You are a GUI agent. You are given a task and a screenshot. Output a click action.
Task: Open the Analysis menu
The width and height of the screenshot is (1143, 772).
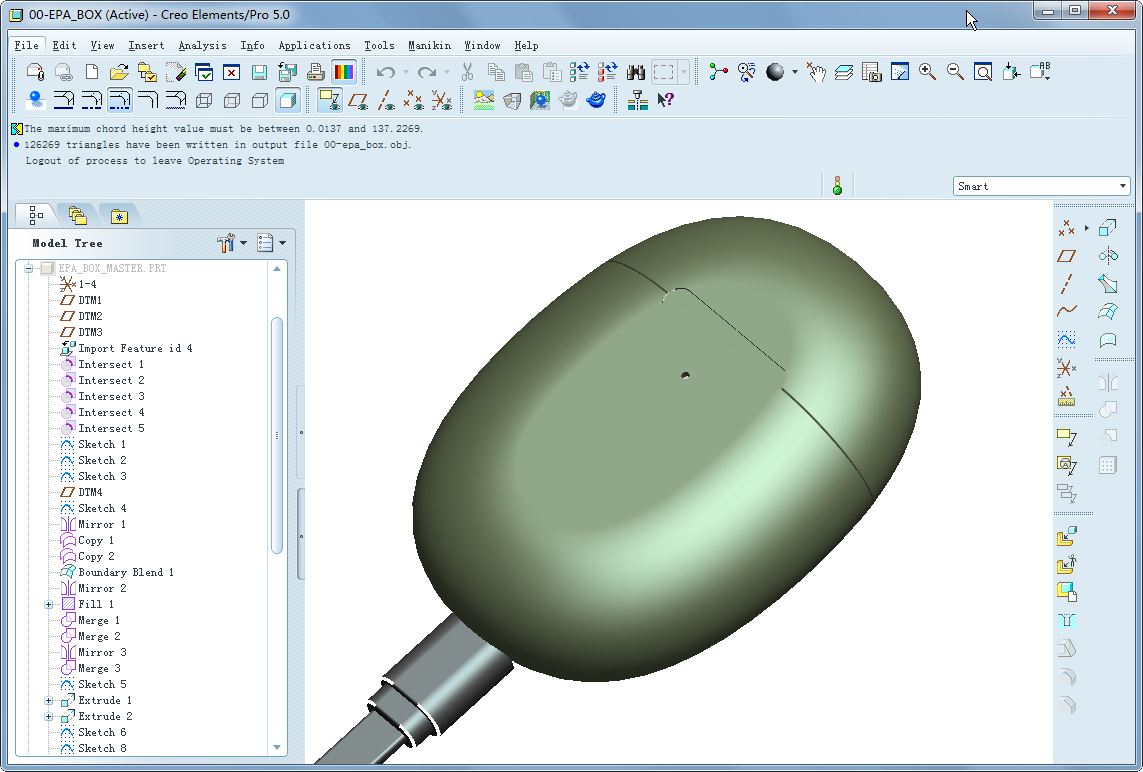point(202,45)
